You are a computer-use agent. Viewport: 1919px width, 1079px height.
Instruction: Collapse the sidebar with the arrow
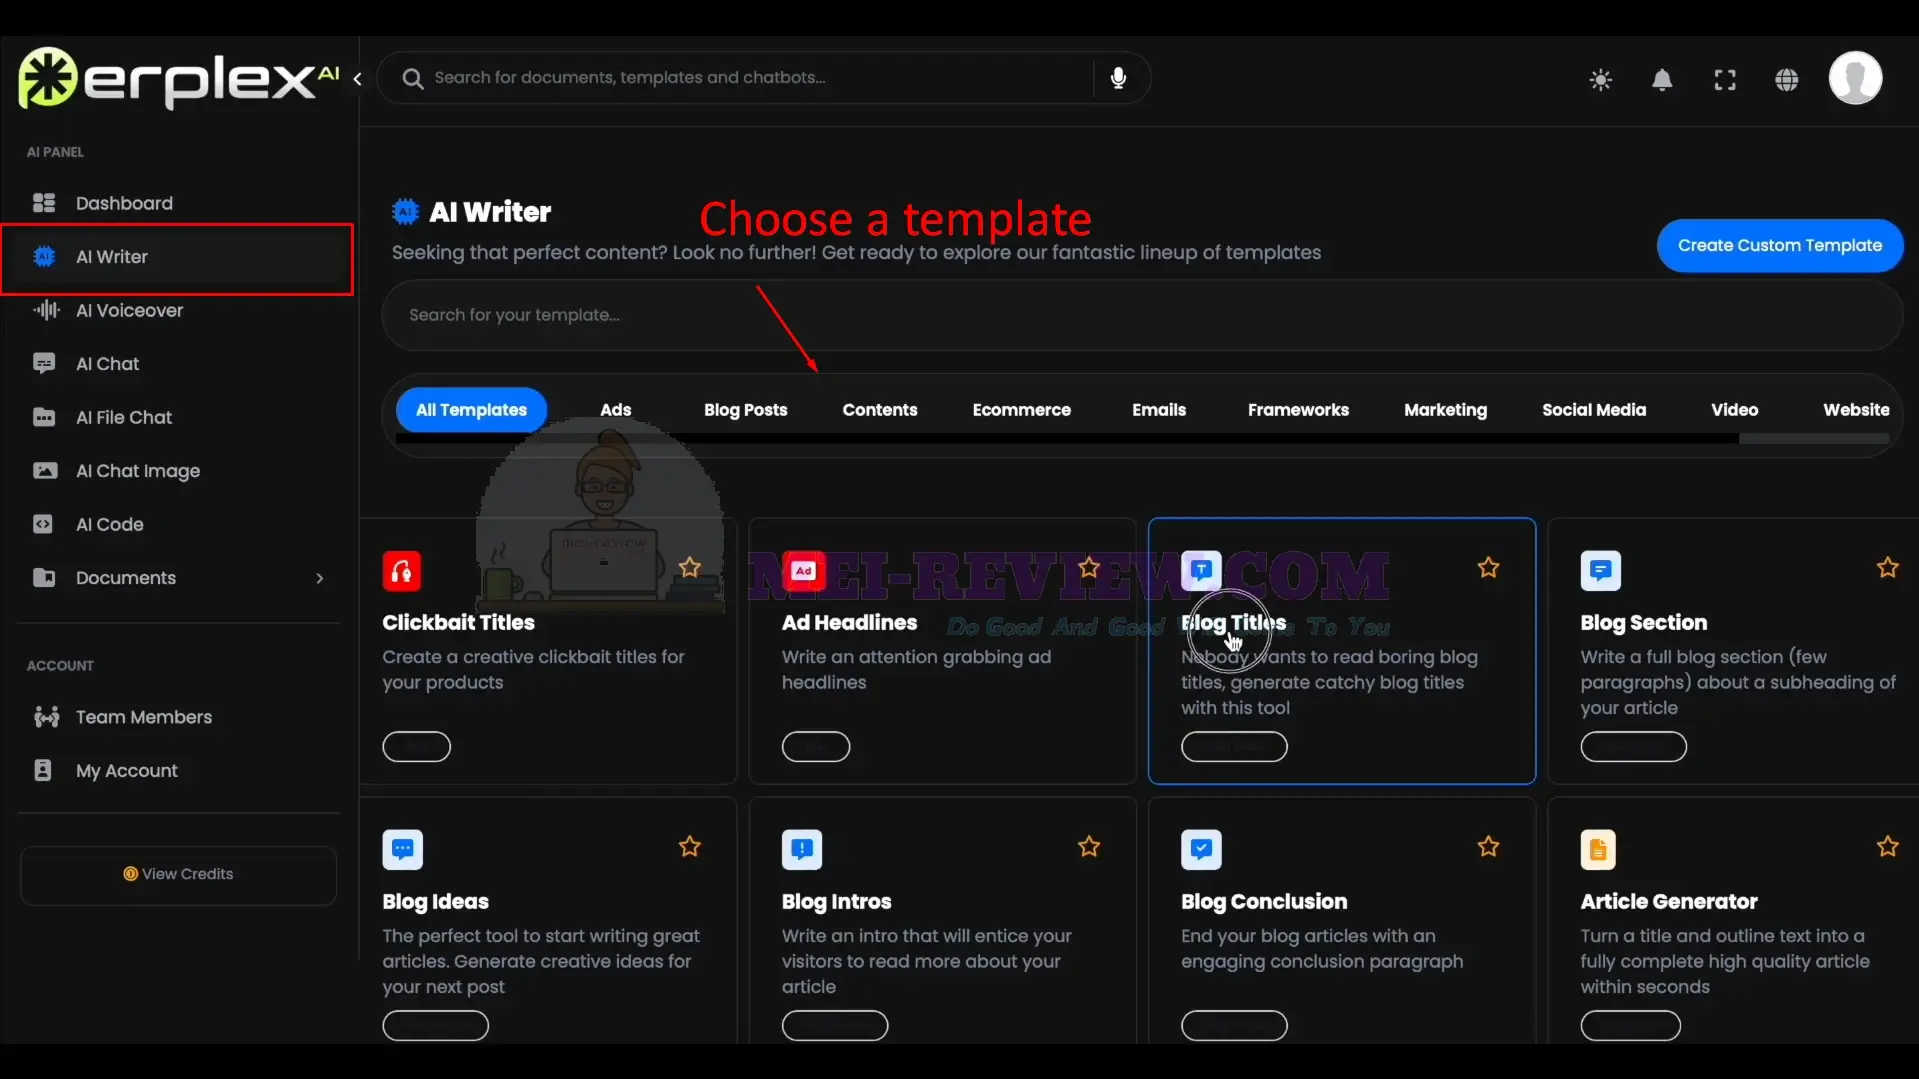point(357,79)
